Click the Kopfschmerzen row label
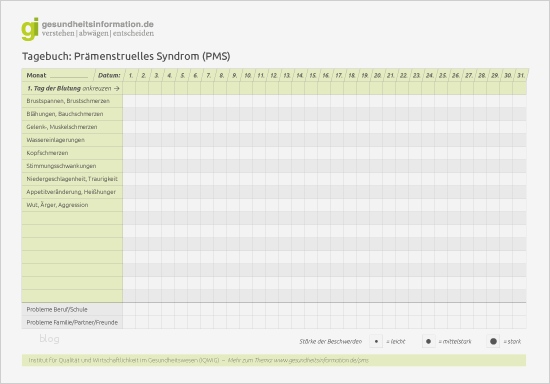 click(47, 153)
